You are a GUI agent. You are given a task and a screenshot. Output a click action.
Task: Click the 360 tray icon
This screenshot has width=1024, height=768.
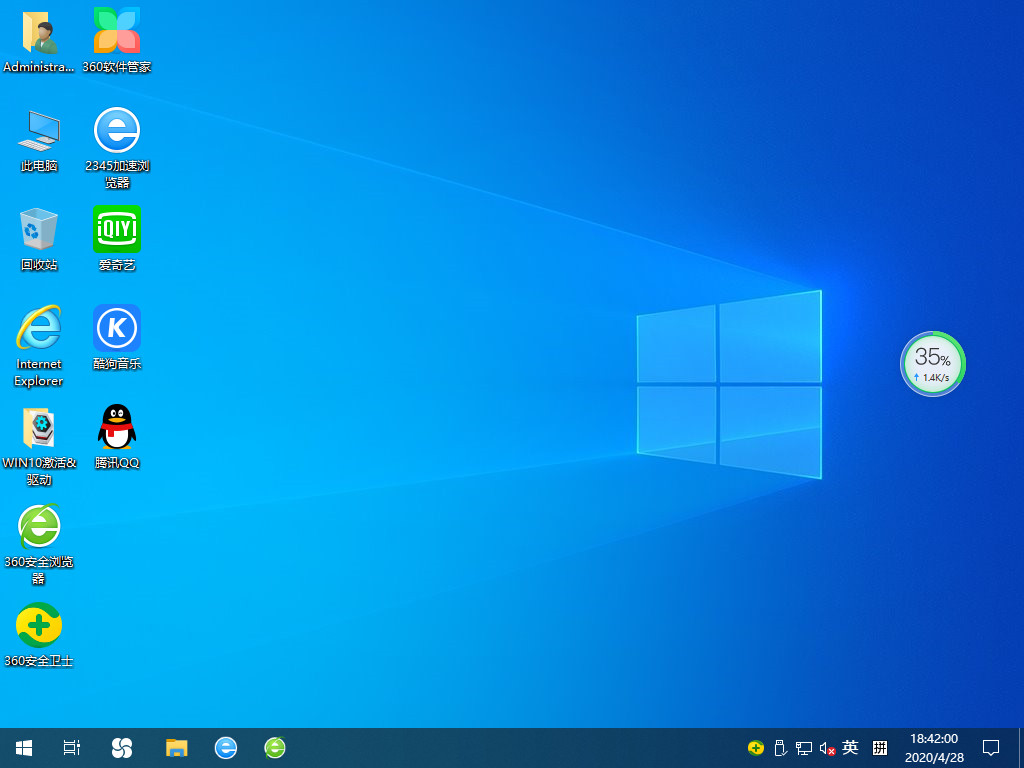(755, 747)
